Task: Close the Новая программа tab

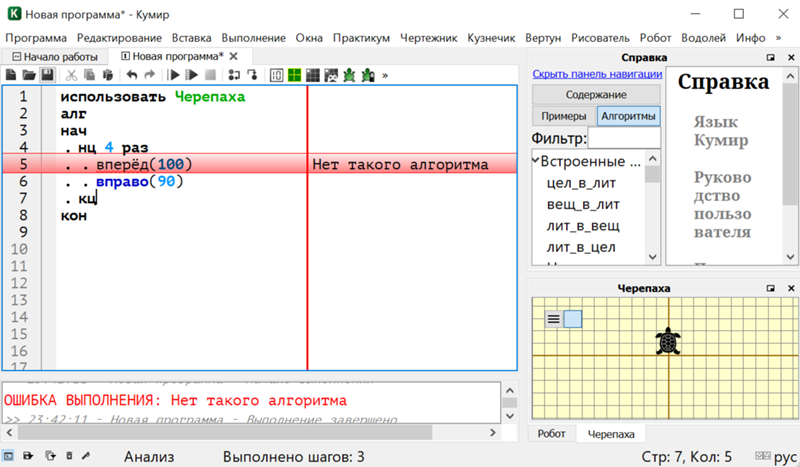Action: [234, 56]
